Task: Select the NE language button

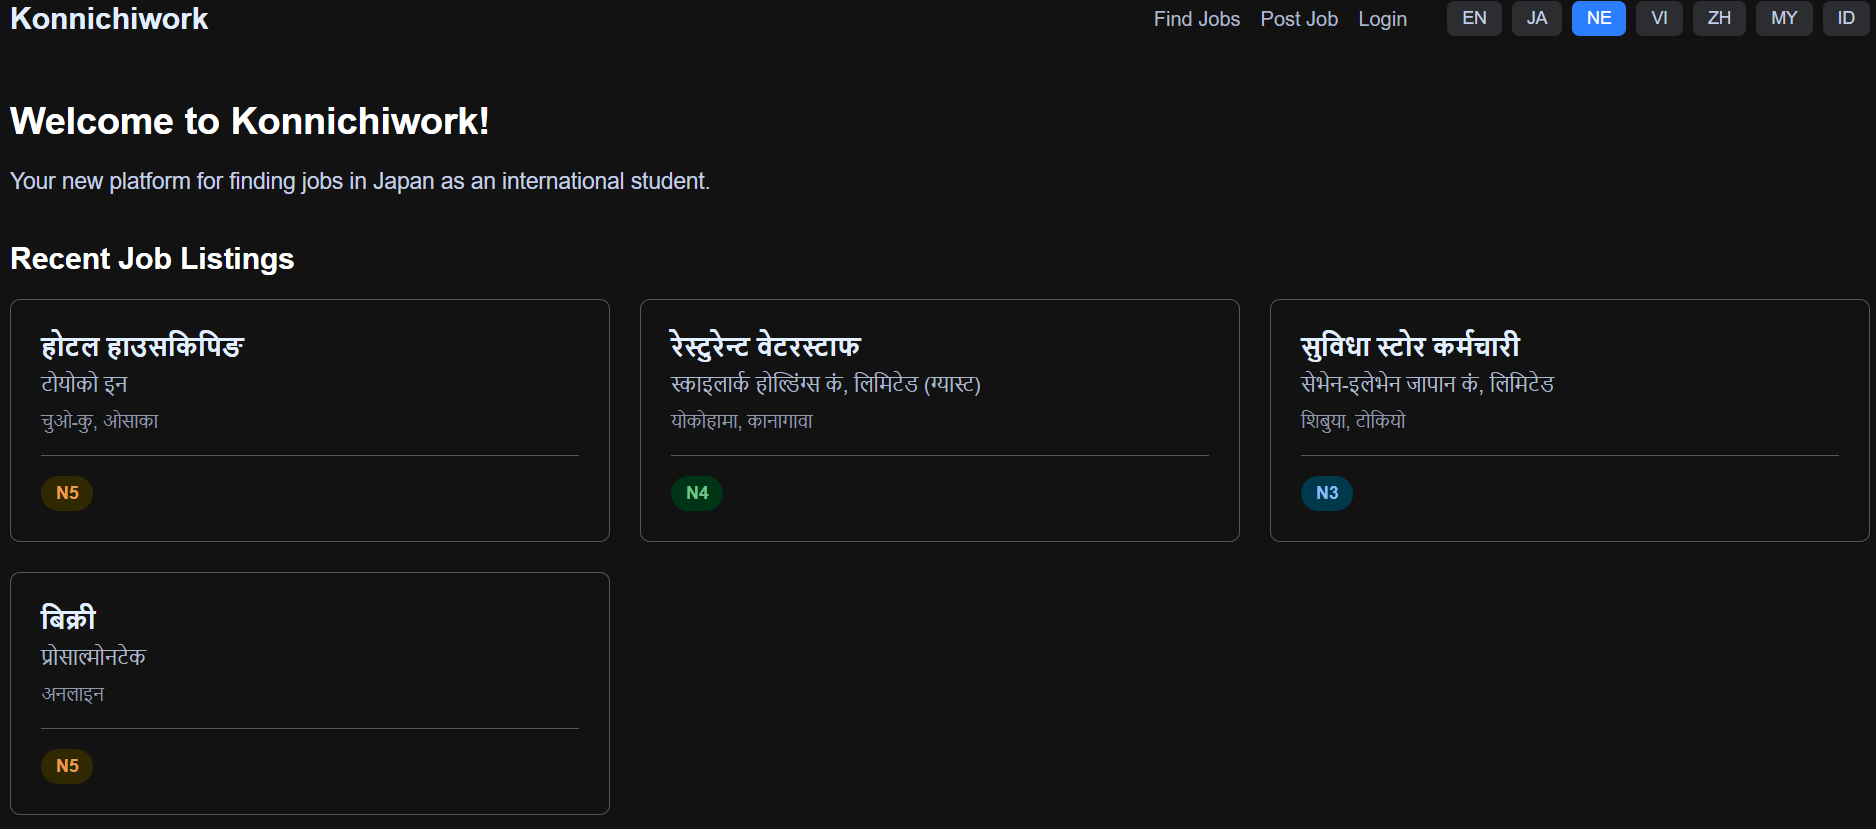Action: click(1598, 18)
